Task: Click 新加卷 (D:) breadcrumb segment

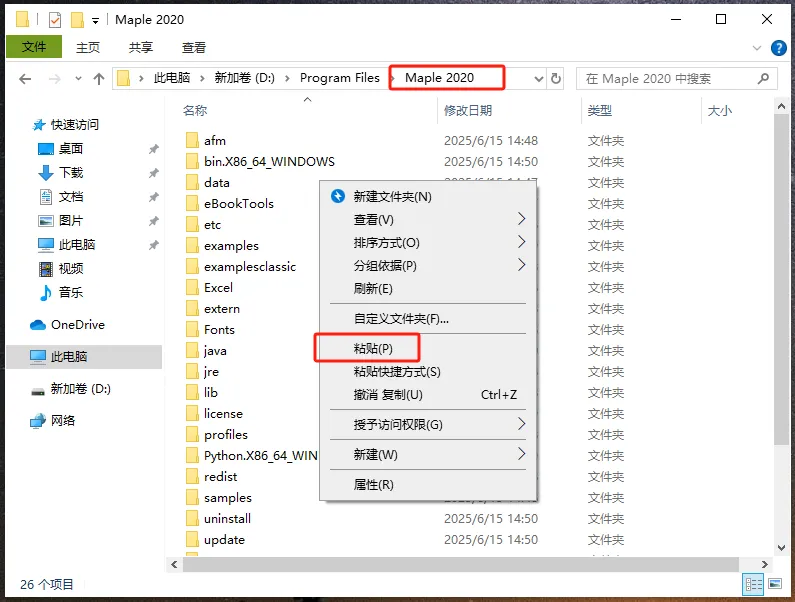Action: 244,78
